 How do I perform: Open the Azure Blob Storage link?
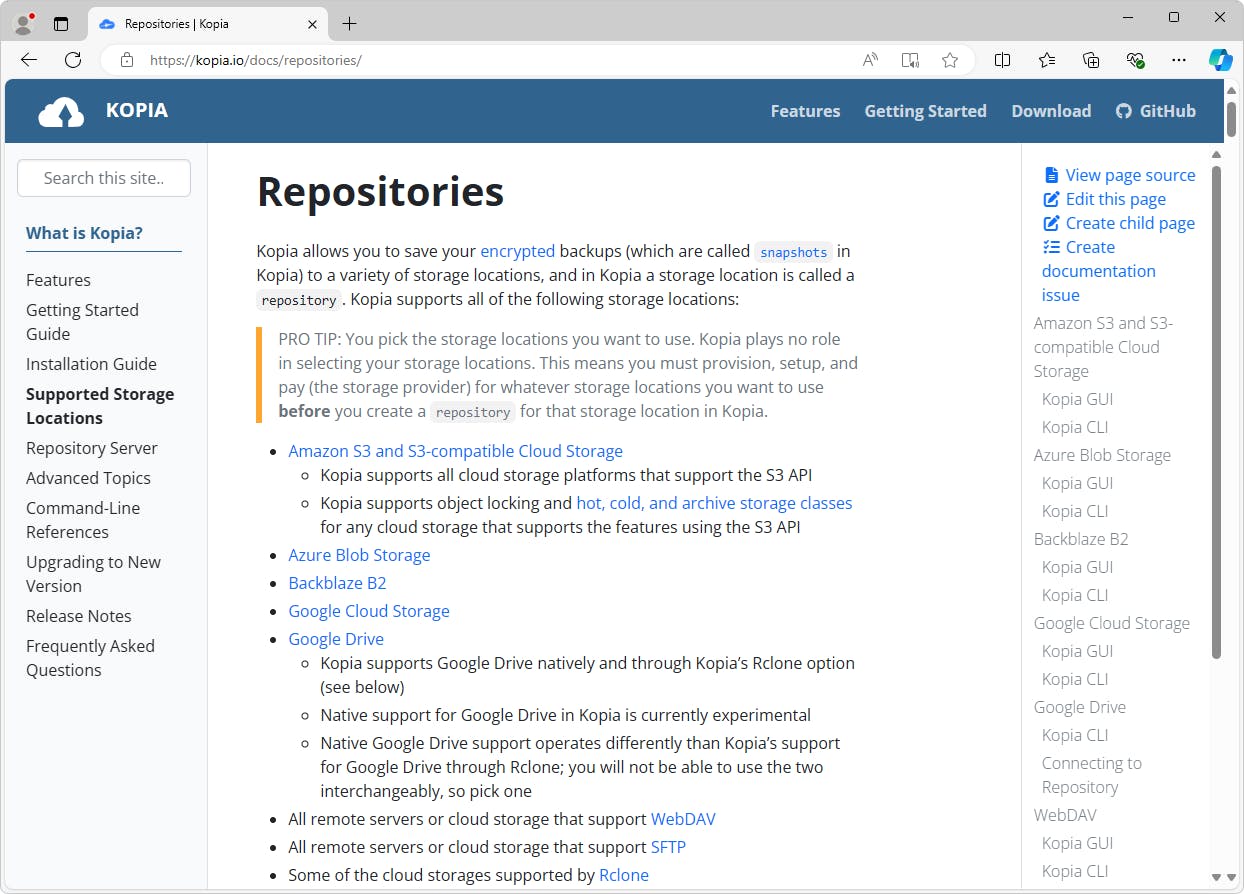(359, 555)
